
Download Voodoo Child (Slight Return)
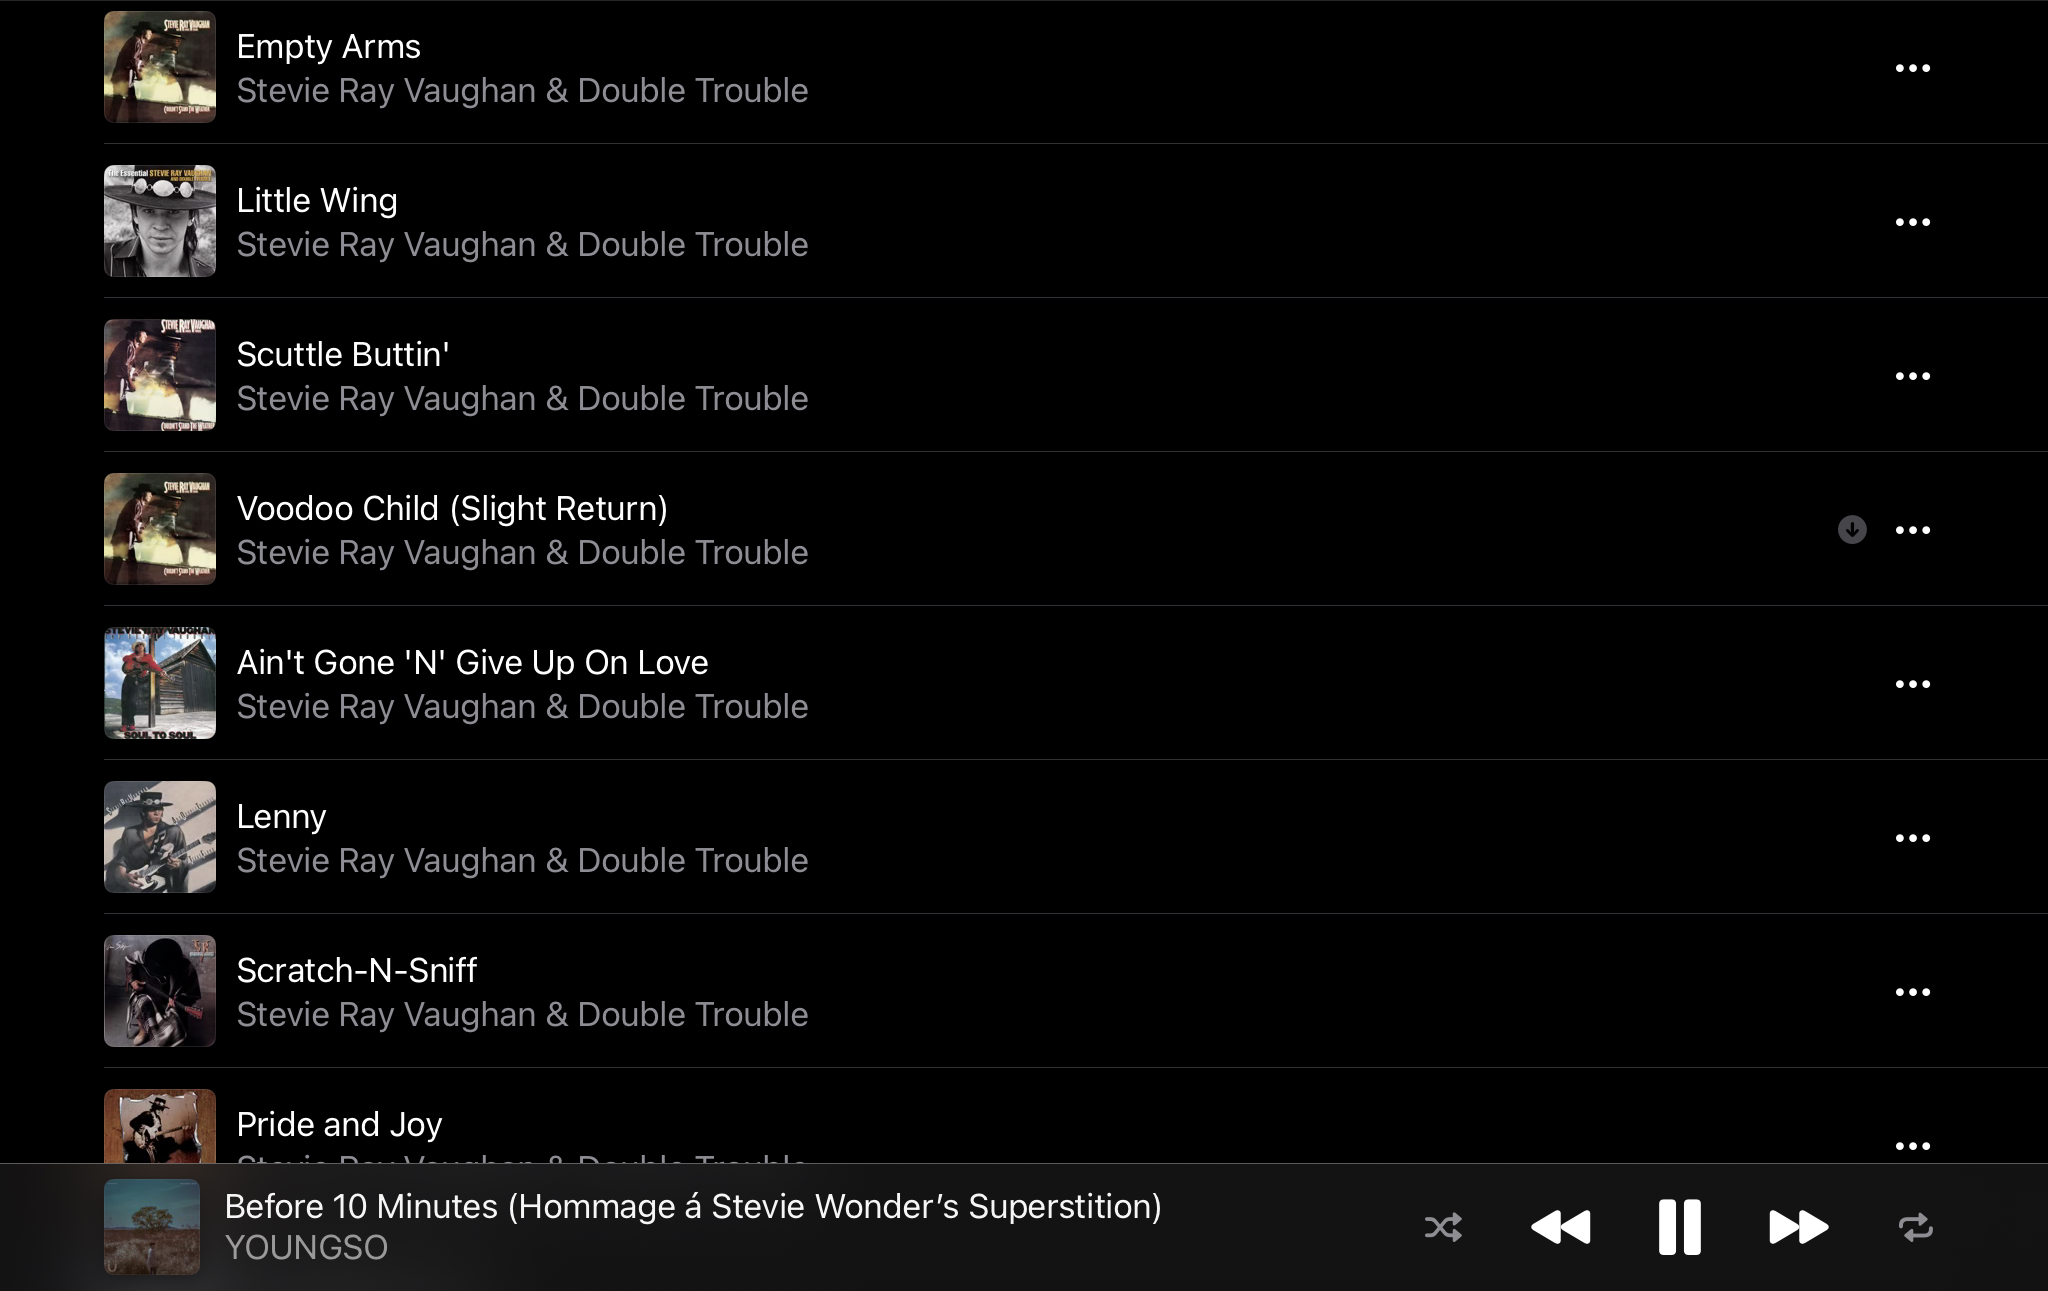click(1852, 530)
